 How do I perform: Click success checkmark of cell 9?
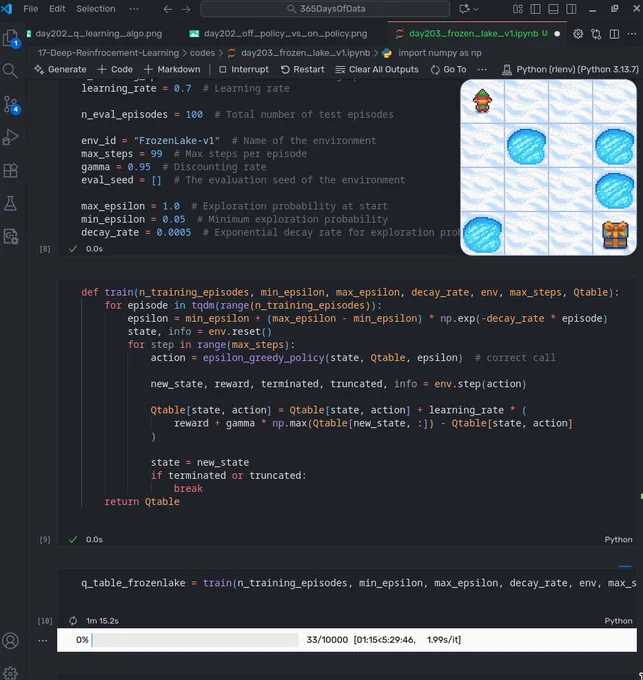coord(73,539)
